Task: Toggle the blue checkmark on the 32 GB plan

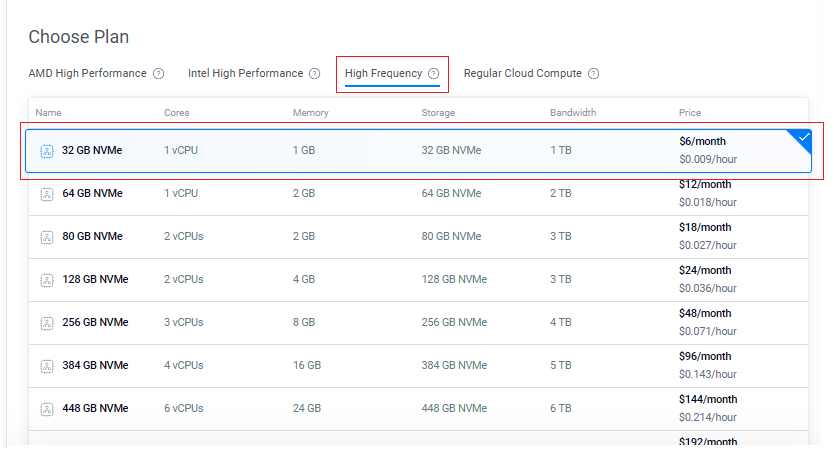Action: pos(800,139)
